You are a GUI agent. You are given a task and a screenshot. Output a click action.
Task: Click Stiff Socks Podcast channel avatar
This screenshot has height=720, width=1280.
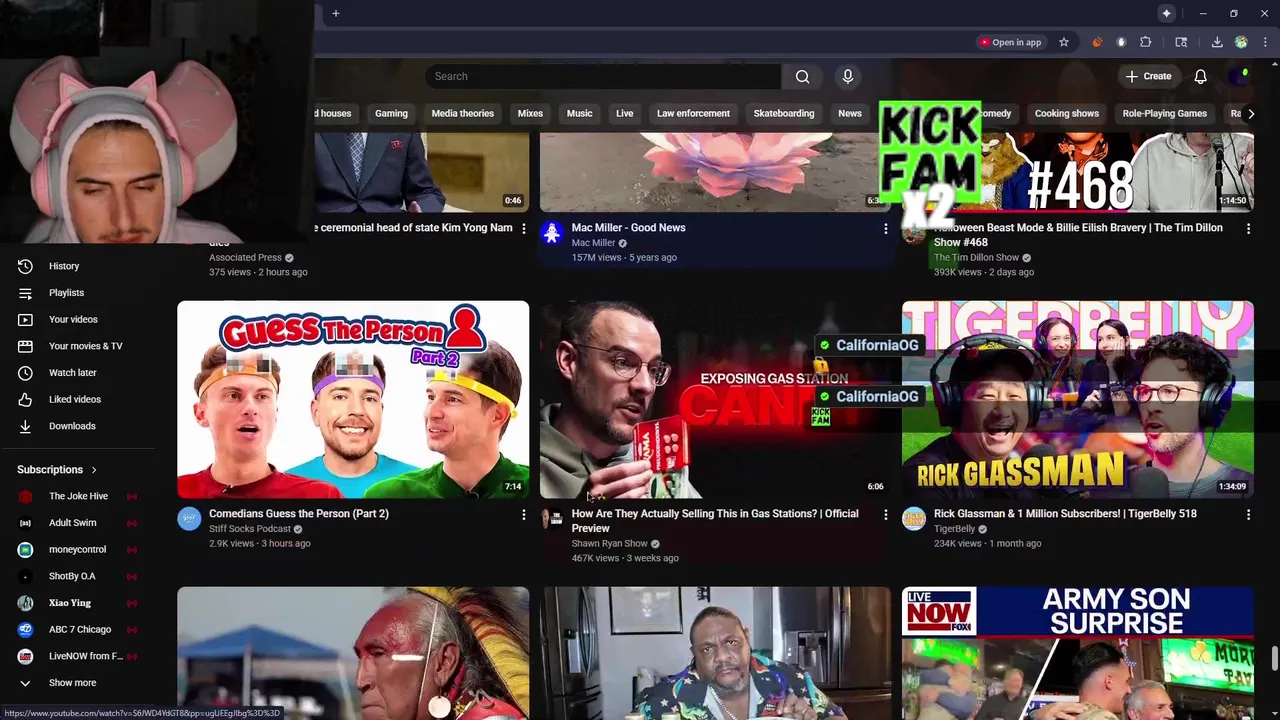189,518
